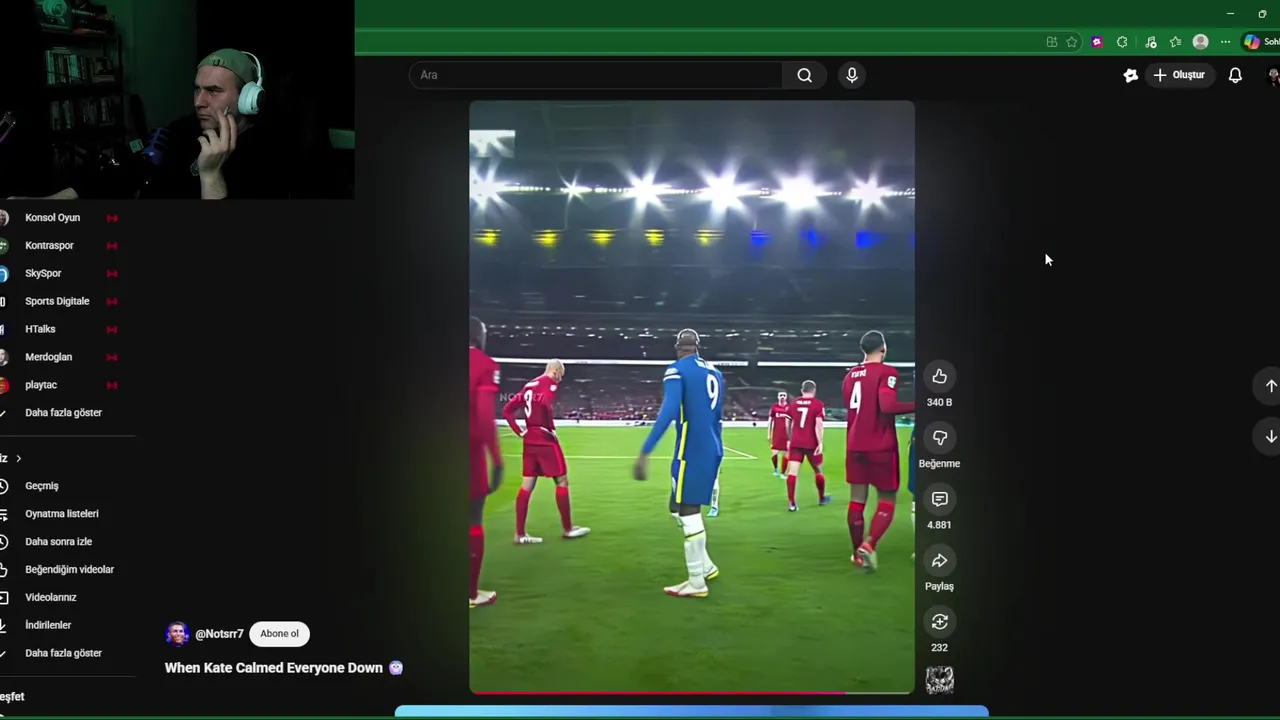Dislike the Short via Beğenme thumbs-down
This screenshot has width=1280, height=720.
click(x=939, y=438)
